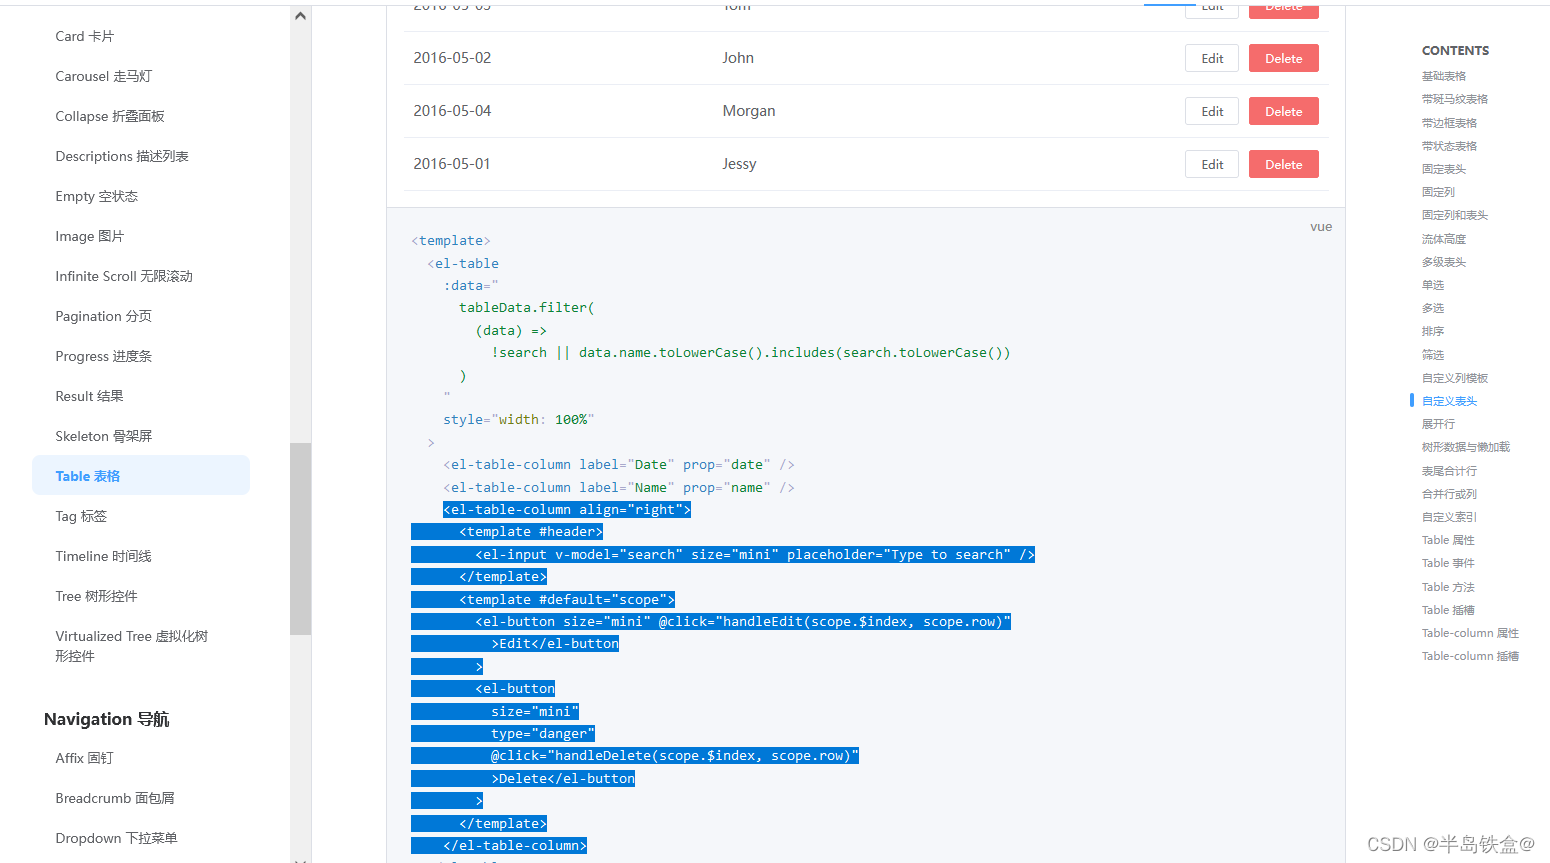Viewport: 1550px width, 863px height.
Task: Open Infinite Scroll 无限滚动 page
Action: (x=124, y=276)
